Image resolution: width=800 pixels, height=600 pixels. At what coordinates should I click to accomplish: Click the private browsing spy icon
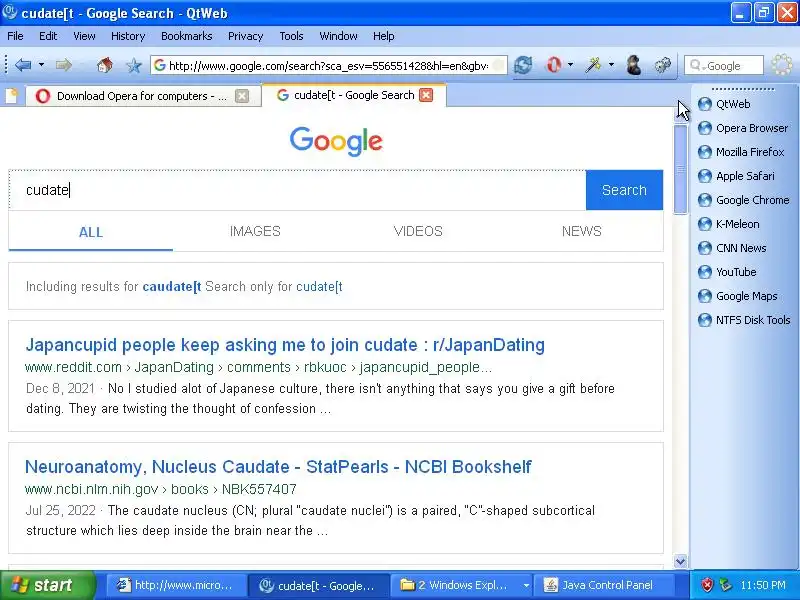coord(634,65)
